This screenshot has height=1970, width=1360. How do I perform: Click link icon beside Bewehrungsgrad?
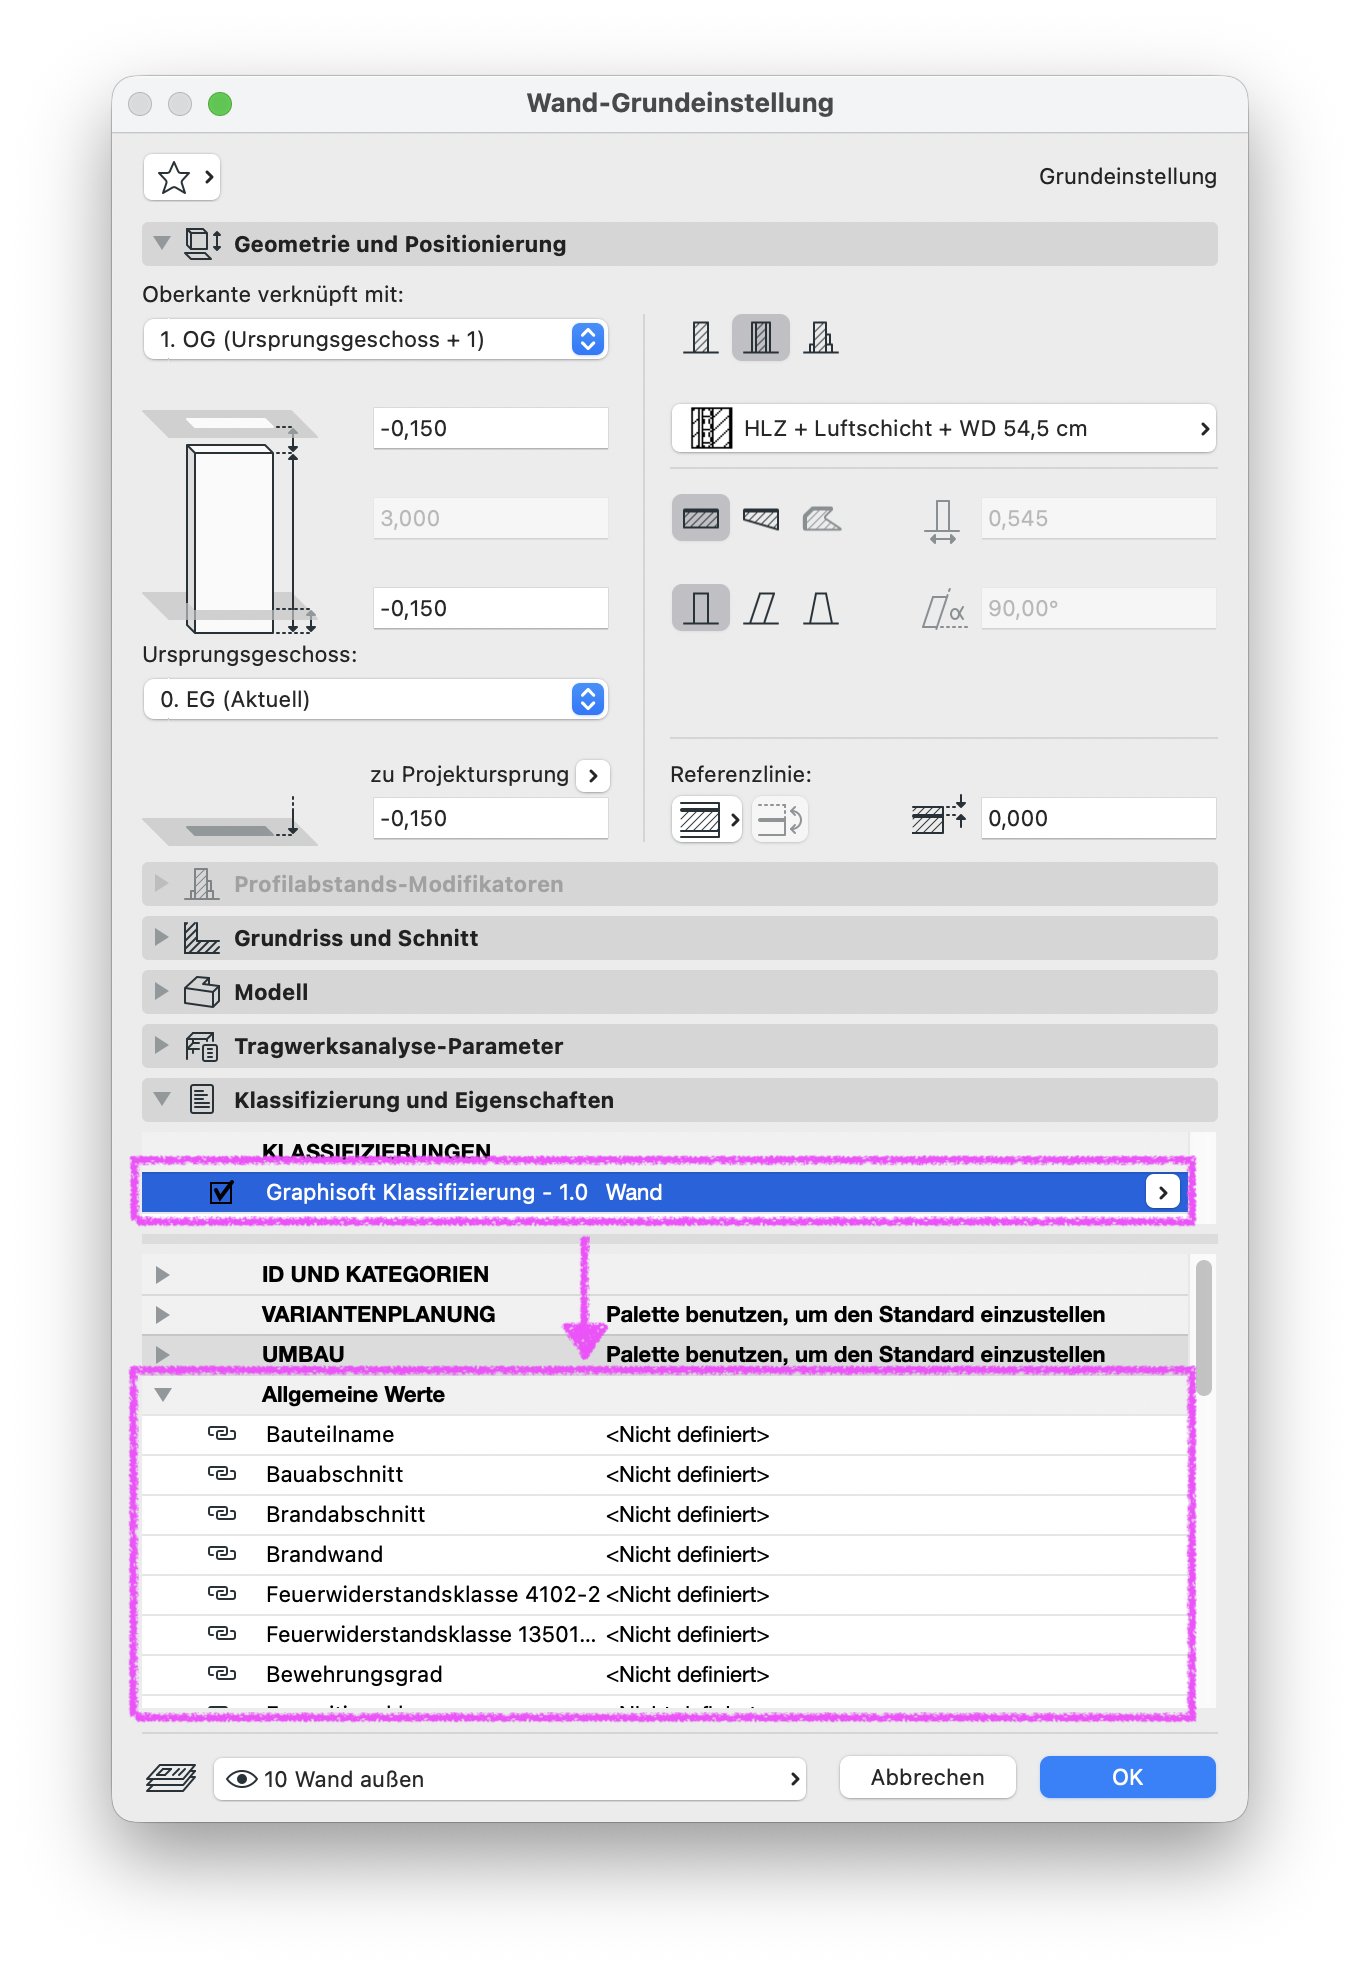click(222, 1674)
